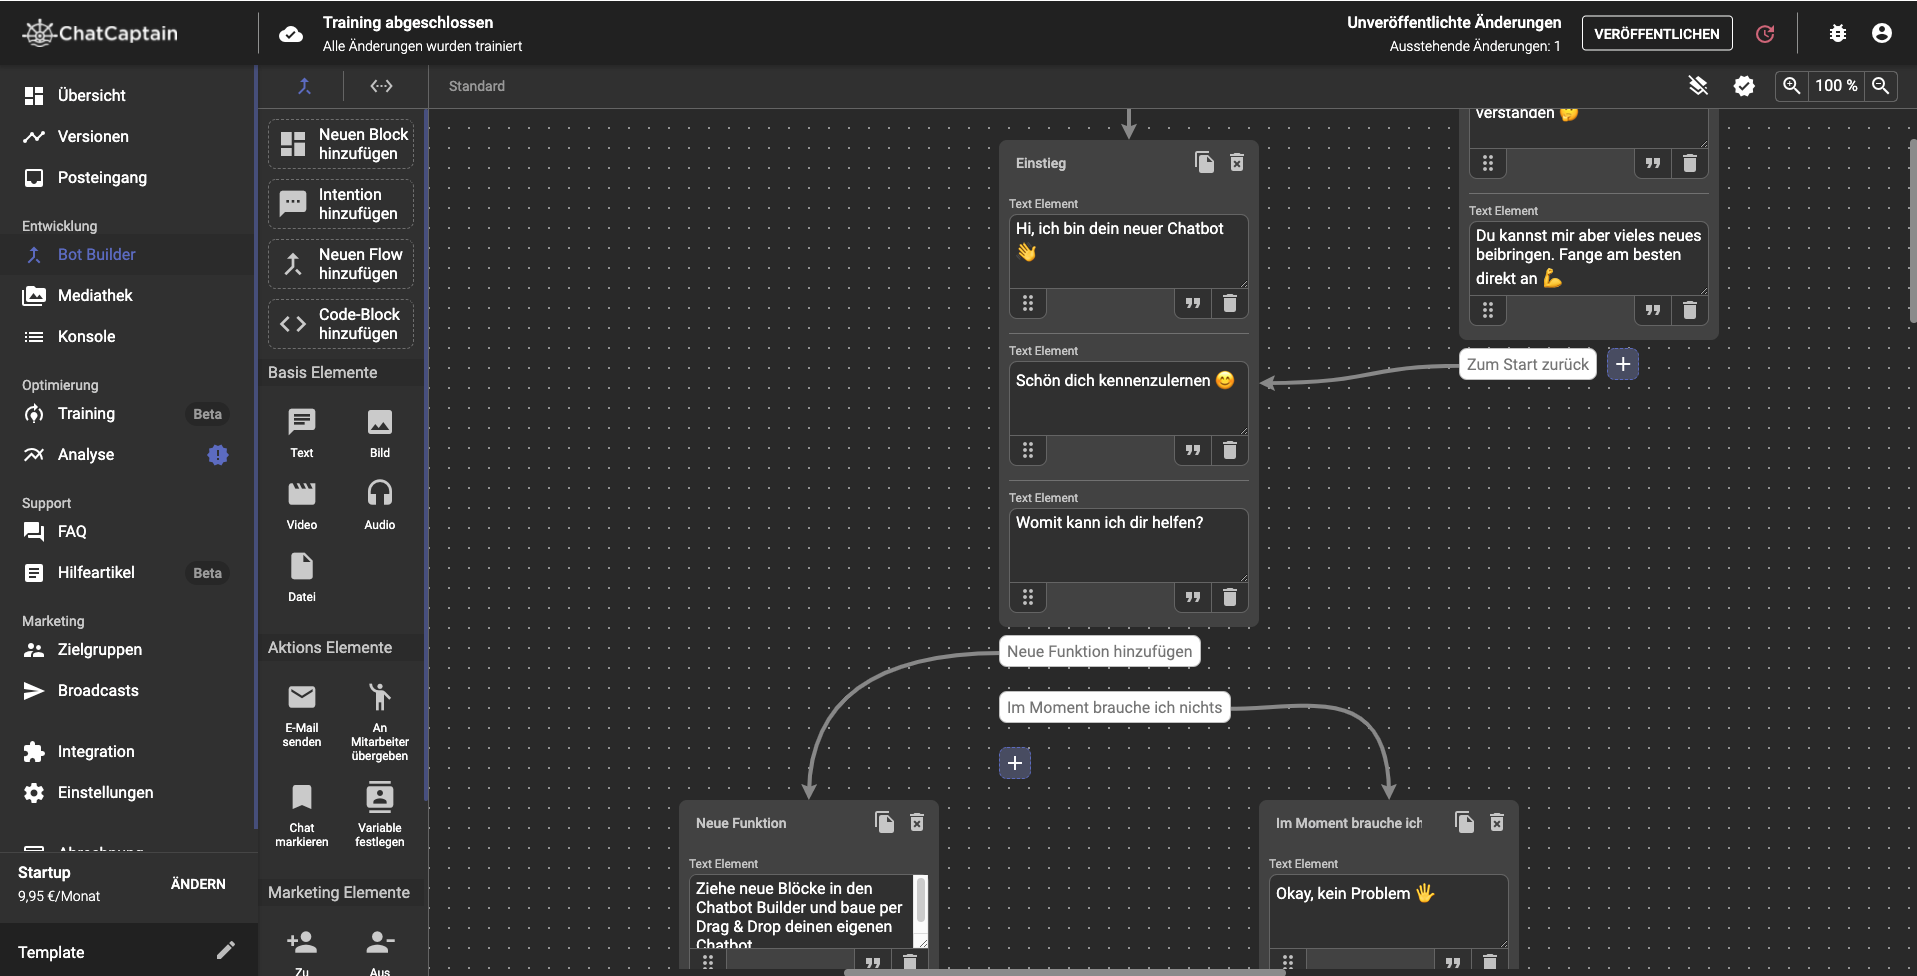
Task: Click ÄNDERN next to the Startup plan
Action: 198,884
